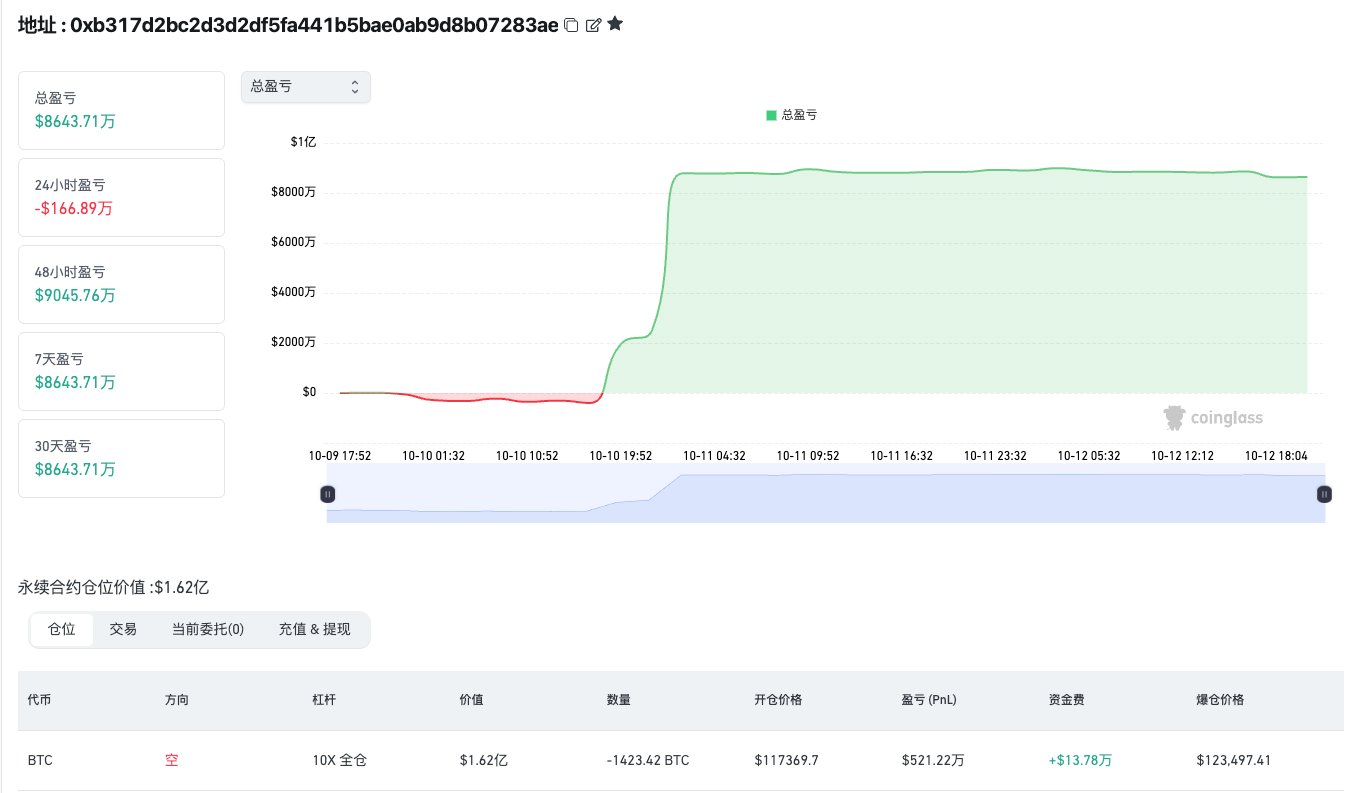Click the BTC position row
The width and height of the screenshot is (1360, 793).
pos(680,760)
